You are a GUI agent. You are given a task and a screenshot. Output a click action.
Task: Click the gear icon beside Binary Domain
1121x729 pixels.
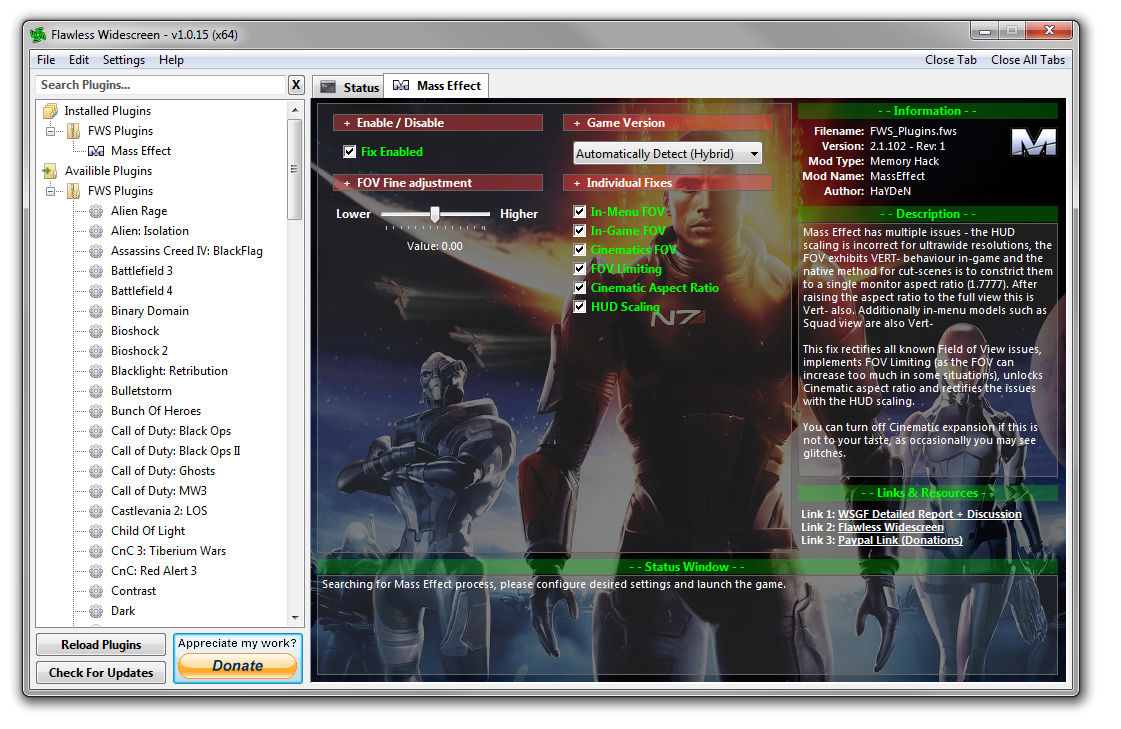click(x=96, y=311)
